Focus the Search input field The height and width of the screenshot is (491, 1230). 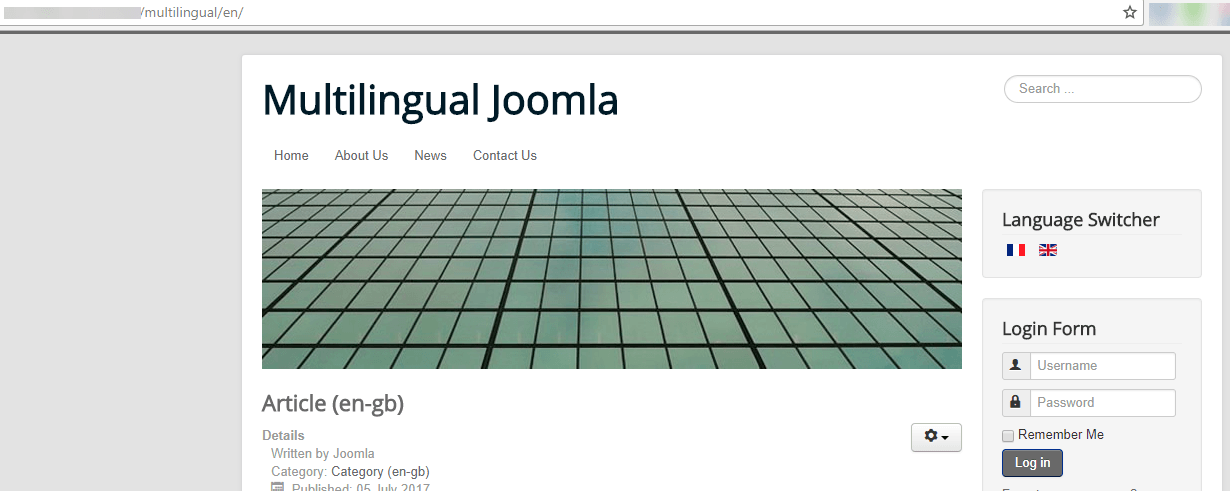coord(1103,89)
